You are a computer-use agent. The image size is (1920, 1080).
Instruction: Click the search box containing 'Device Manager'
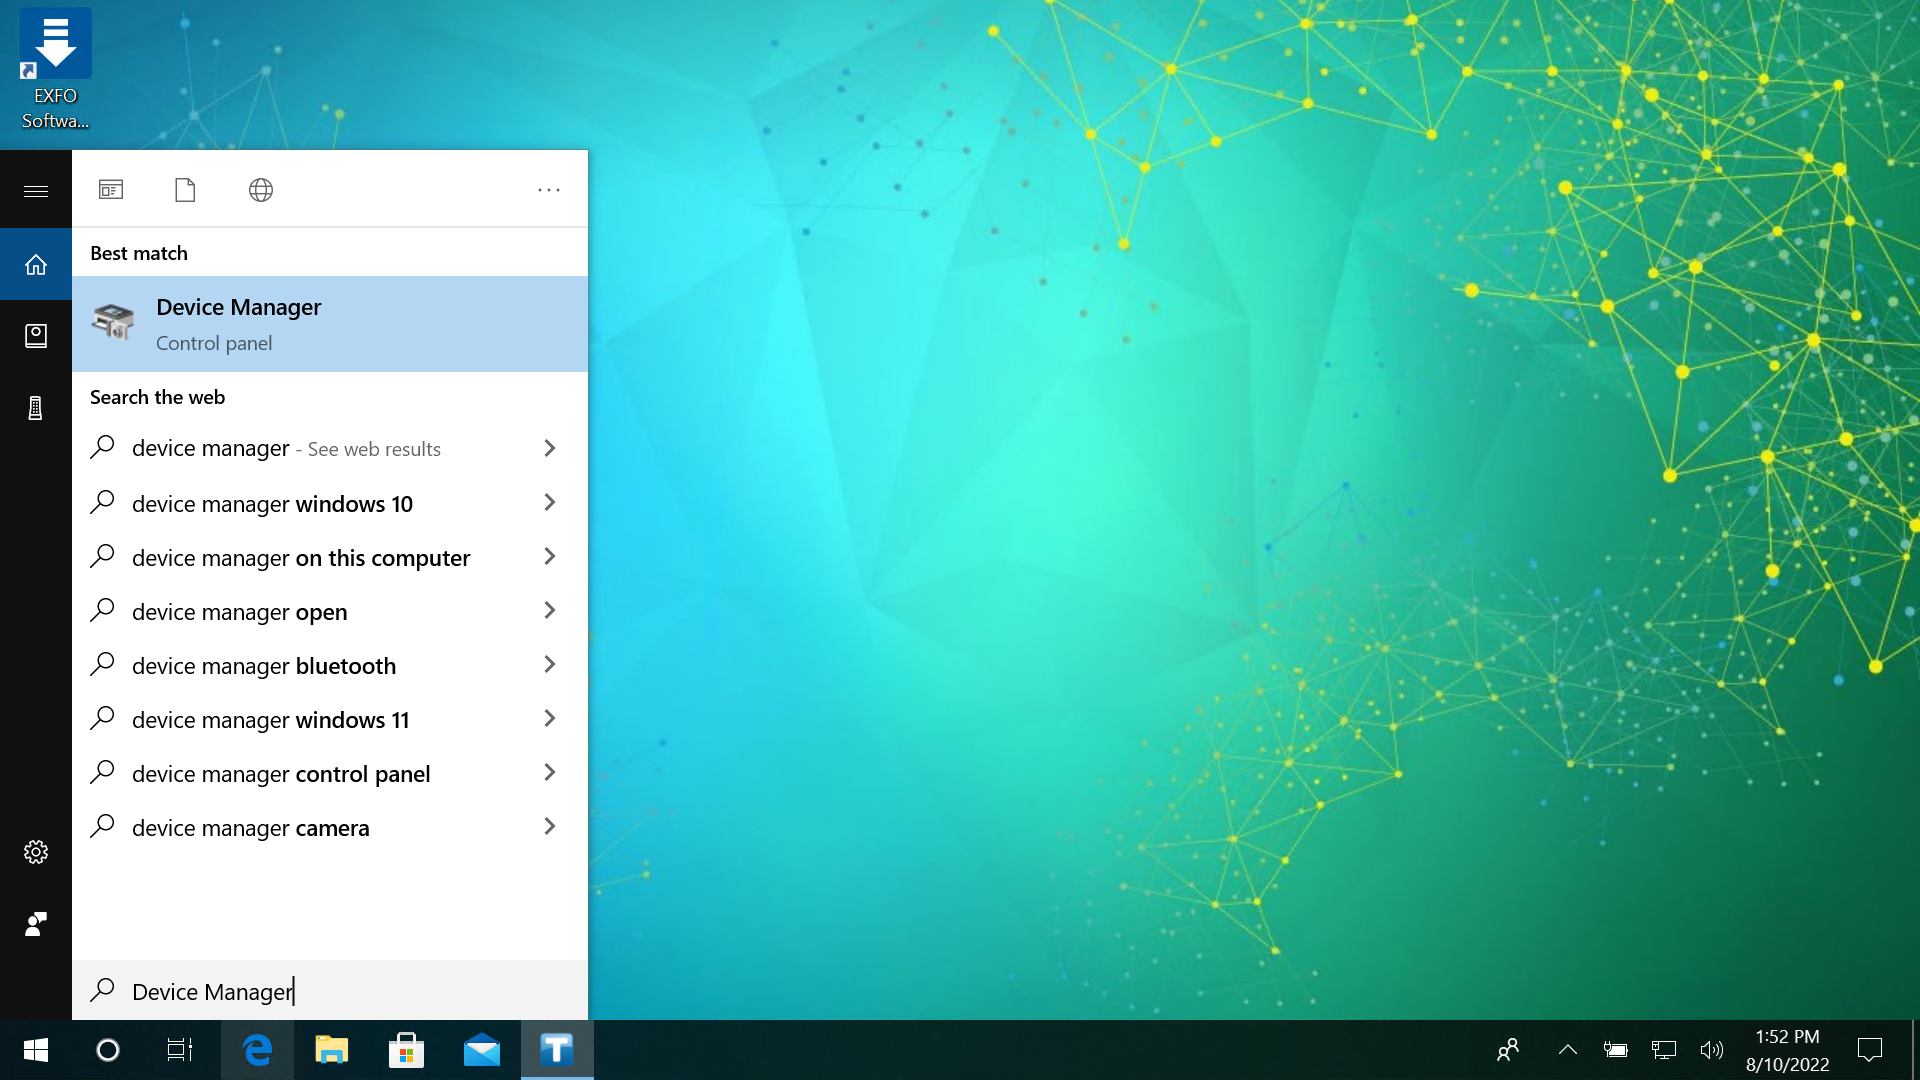point(330,990)
